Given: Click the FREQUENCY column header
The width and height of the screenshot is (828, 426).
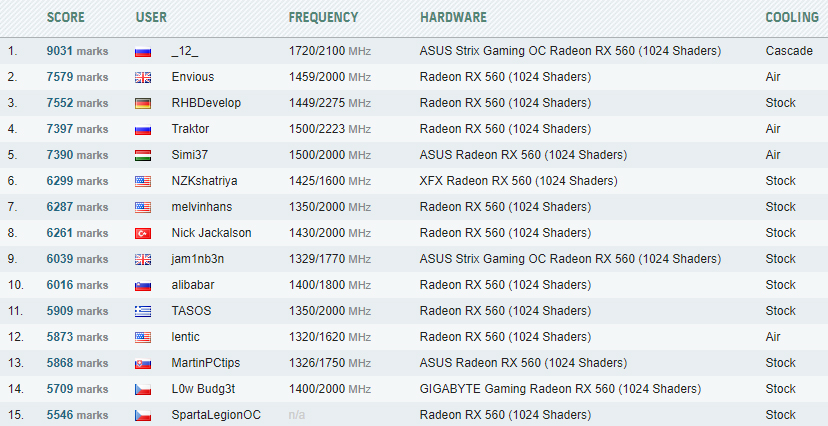Looking at the screenshot, I should tap(323, 17).
